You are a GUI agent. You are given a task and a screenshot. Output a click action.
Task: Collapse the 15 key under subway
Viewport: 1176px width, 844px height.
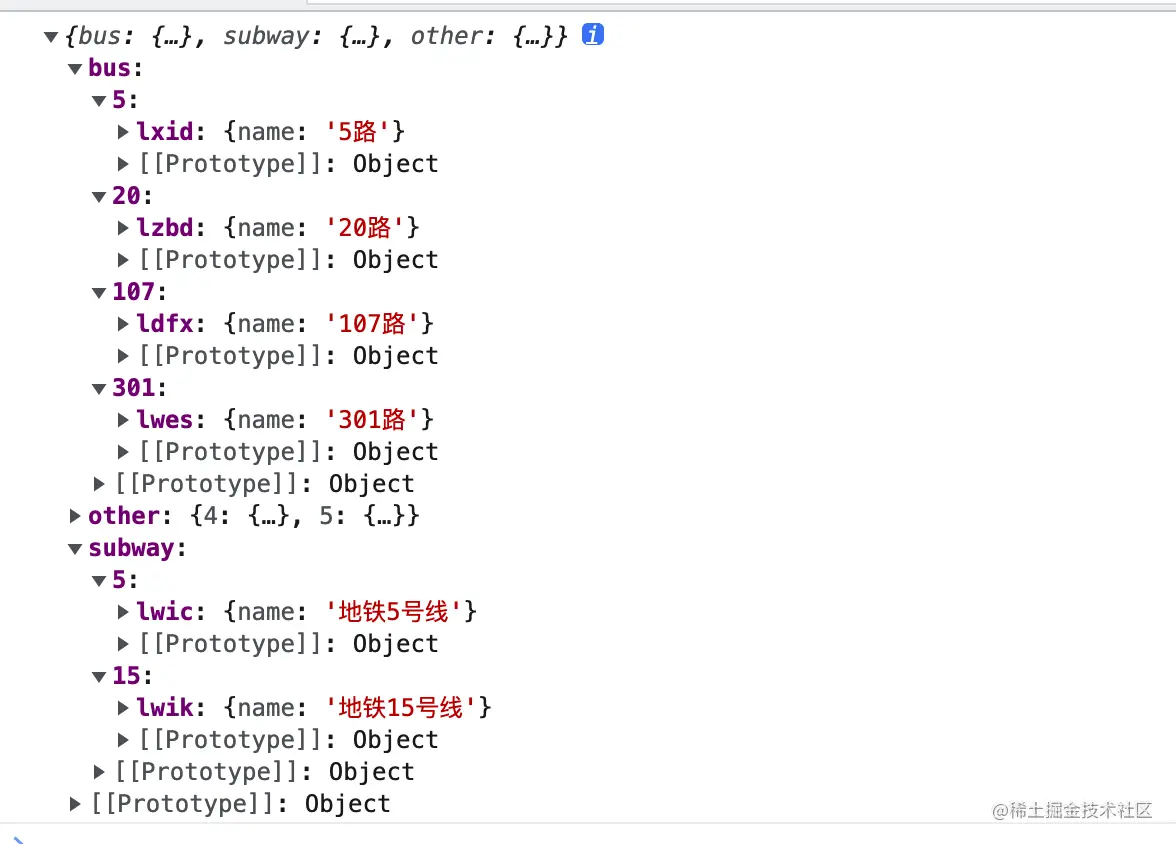[x=99, y=677]
